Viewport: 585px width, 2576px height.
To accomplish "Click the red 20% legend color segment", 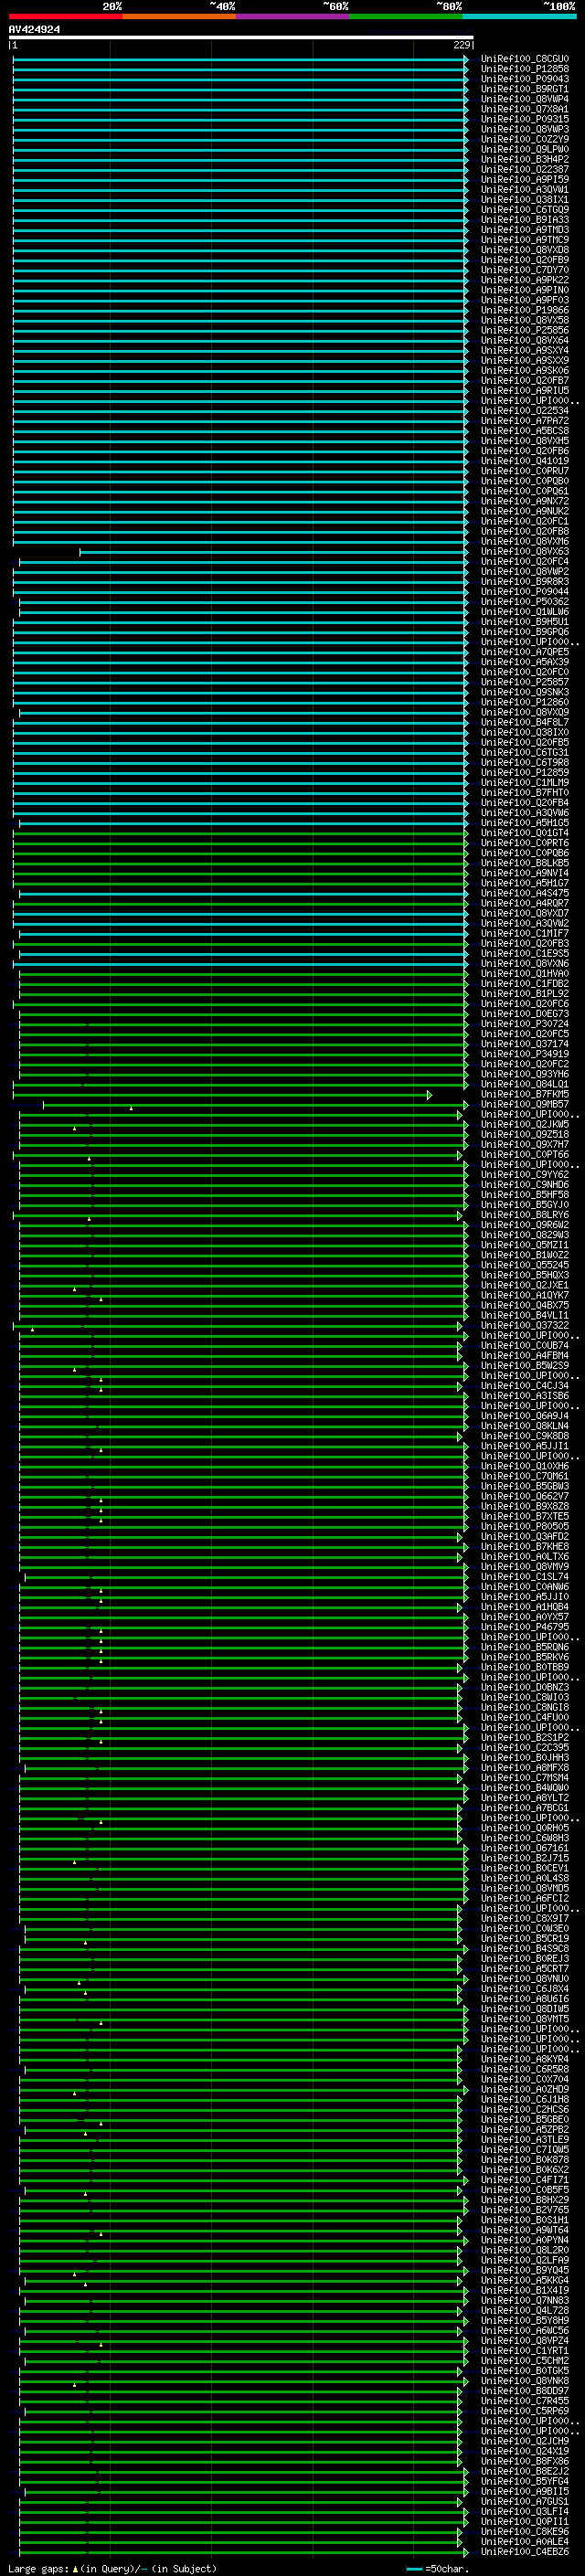I will point(66,16).
